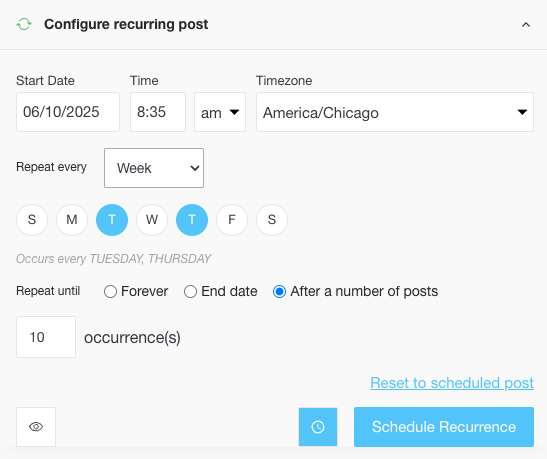This screenshot has width=547, height=459.
Task: Open the Repeat every Week dropdown
Action: [x=154, y=168]
